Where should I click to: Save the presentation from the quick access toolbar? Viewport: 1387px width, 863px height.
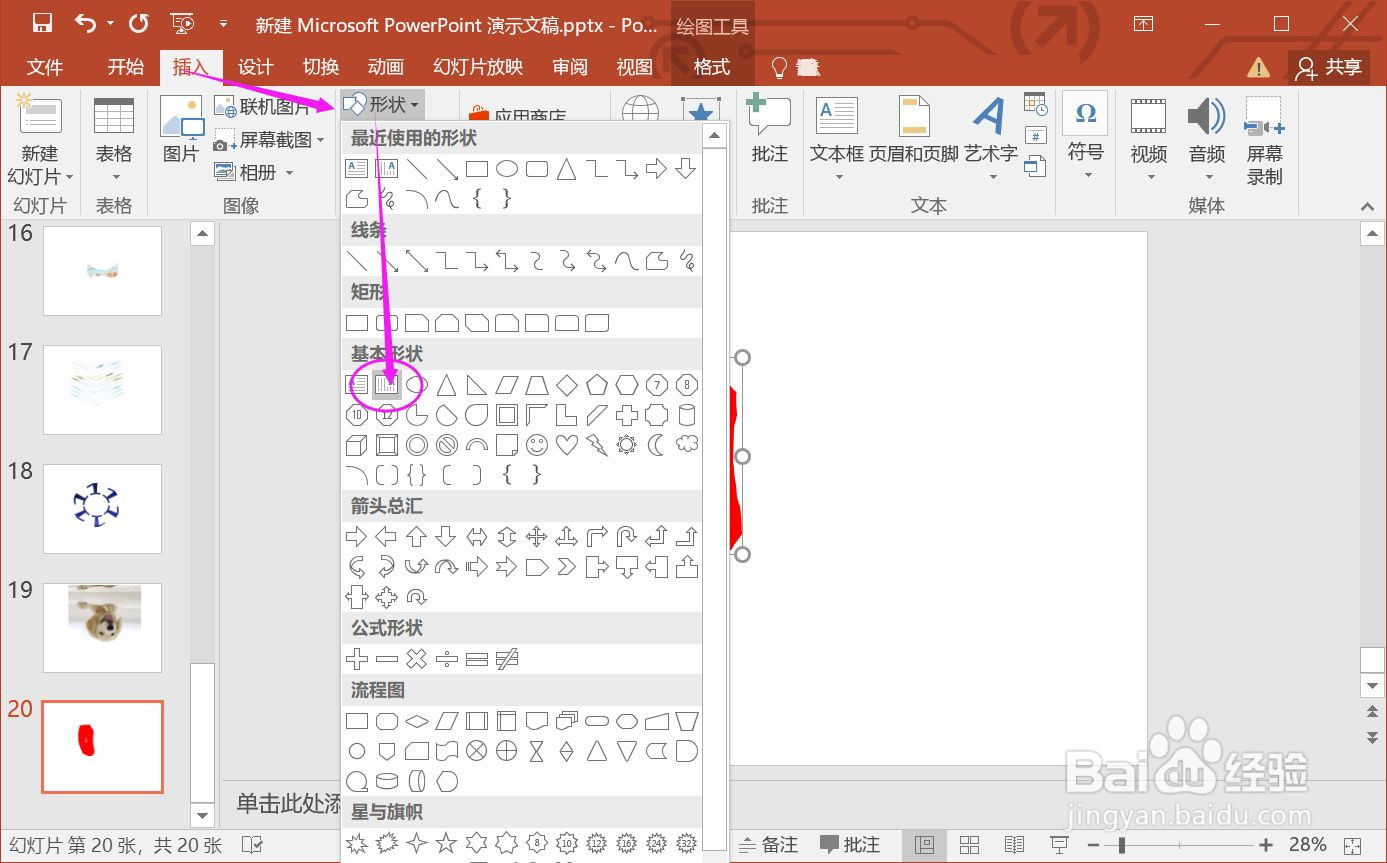(42, 23)
